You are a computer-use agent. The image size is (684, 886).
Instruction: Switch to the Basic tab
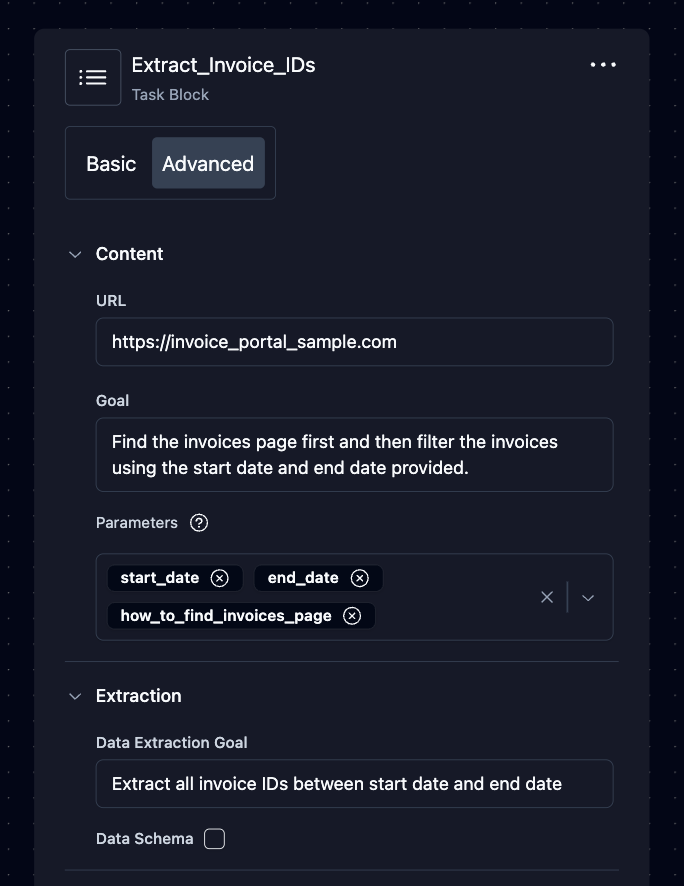point(111,164)
